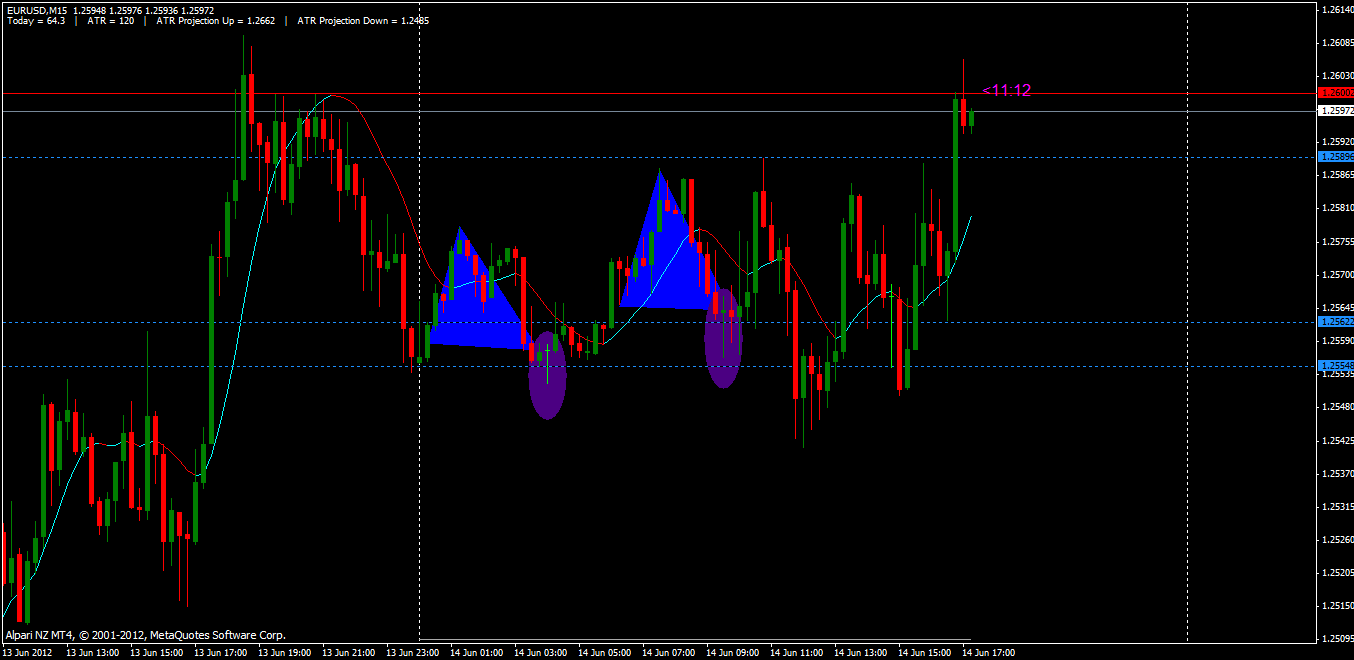
Task: Click the magenta <11:12 candle timer label
Action: click(x=1006, y=90)
